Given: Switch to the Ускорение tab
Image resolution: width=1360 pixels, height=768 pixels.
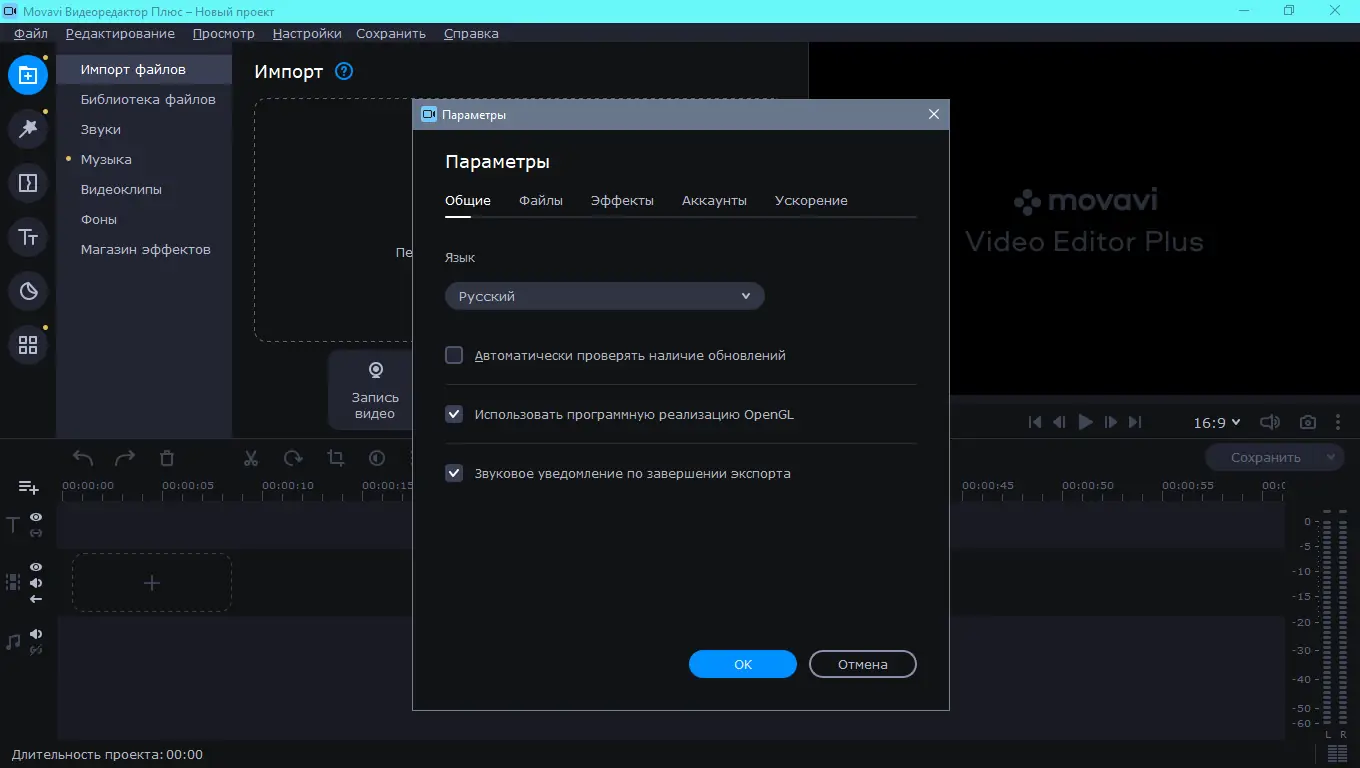Looking at the screenshot, I should click(811, 200).
